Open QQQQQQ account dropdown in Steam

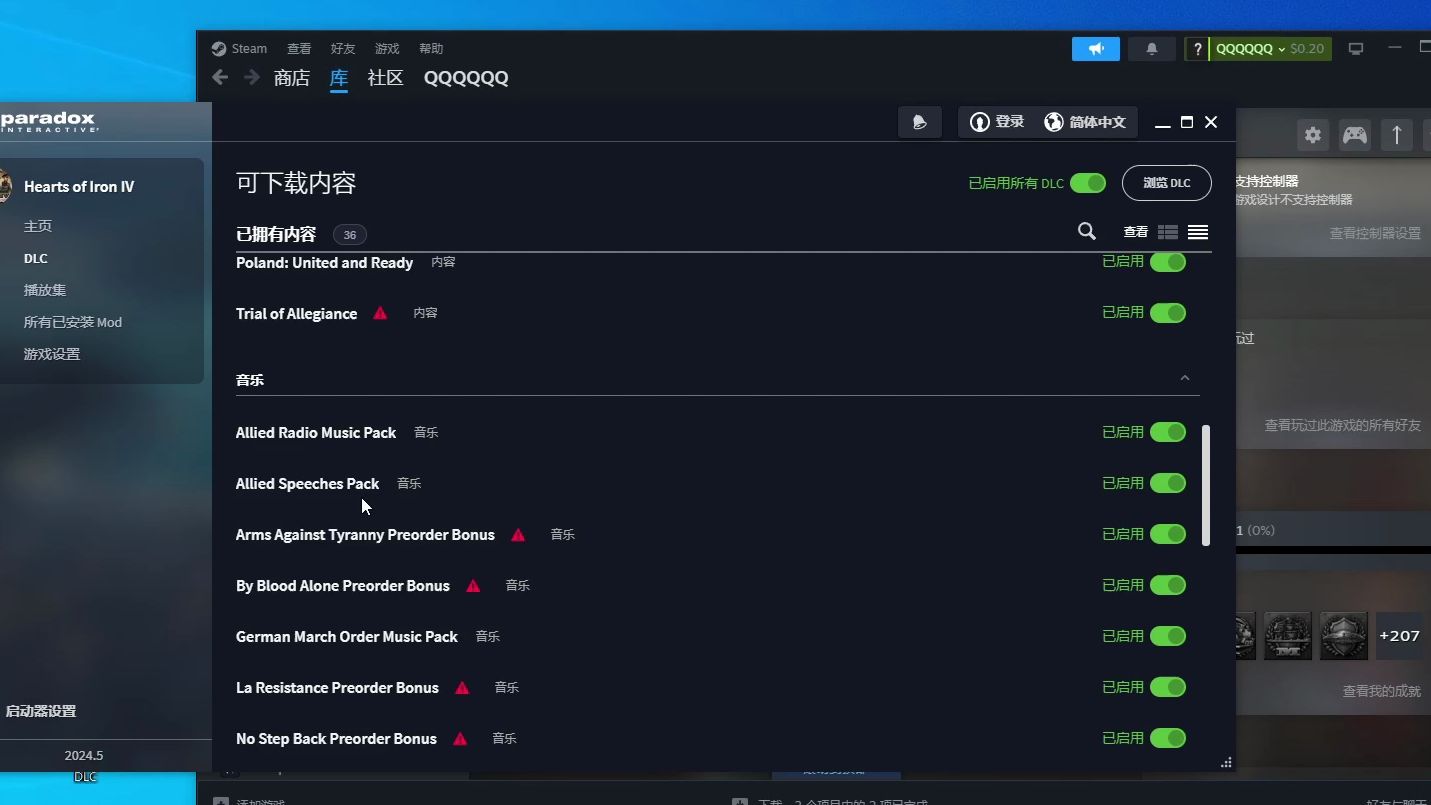(x=1270, y=49)
